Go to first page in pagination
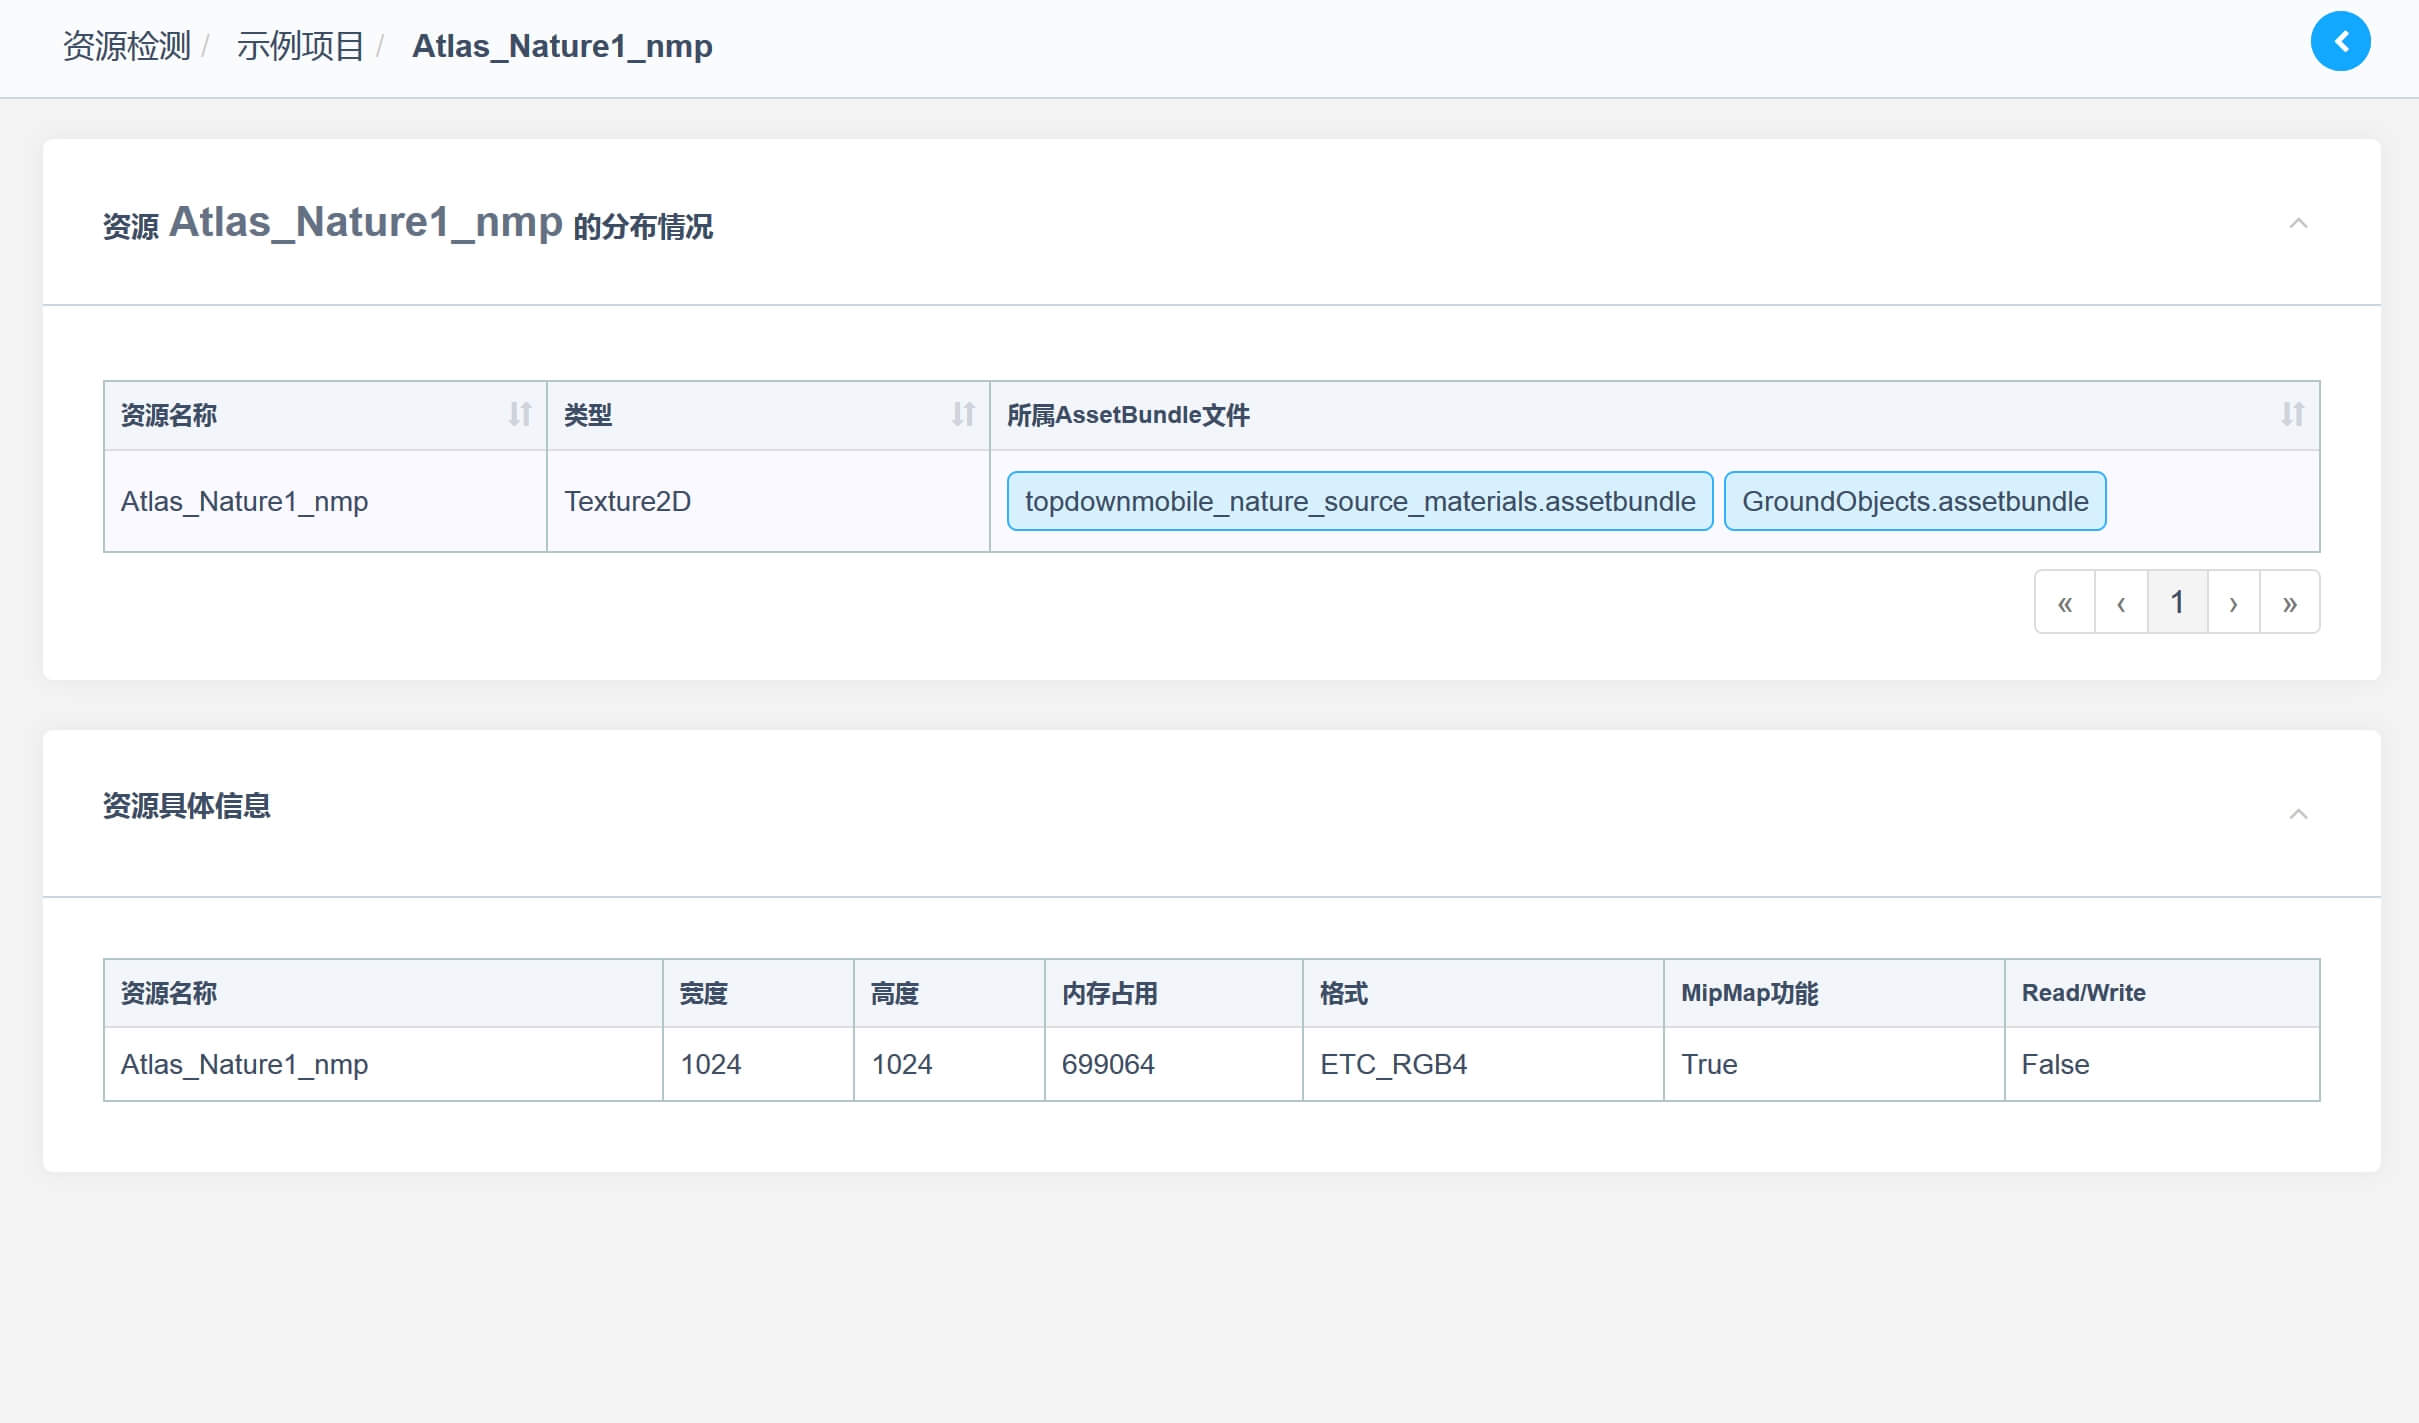The width and height of the screenshot is (2419, 1423). (2064, 603)
